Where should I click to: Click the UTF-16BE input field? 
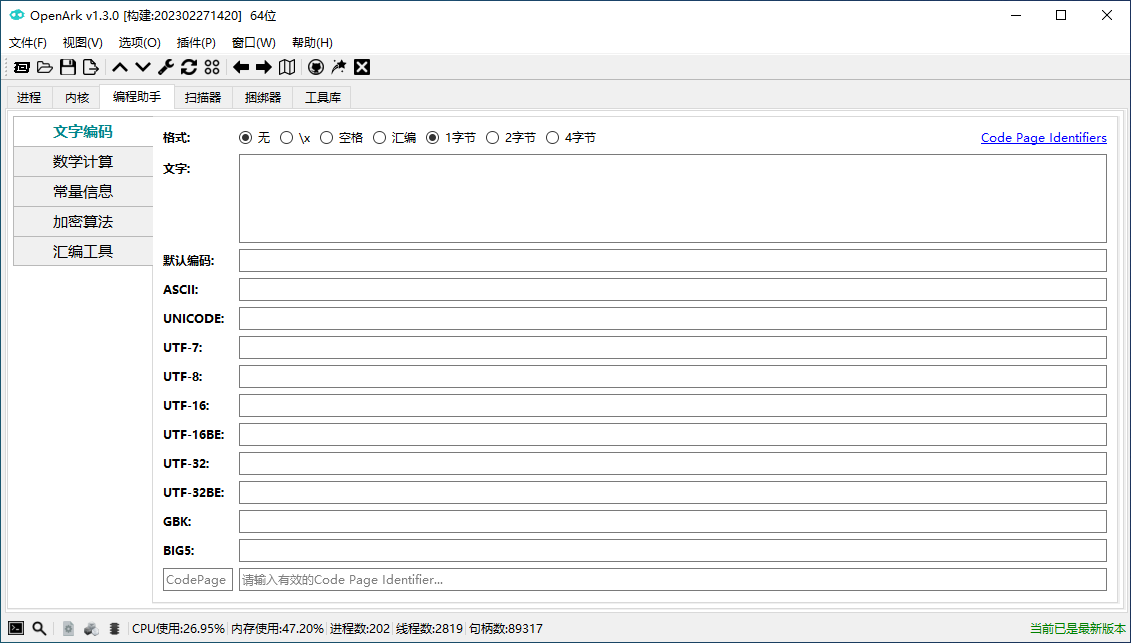click(x=673, y=434)
